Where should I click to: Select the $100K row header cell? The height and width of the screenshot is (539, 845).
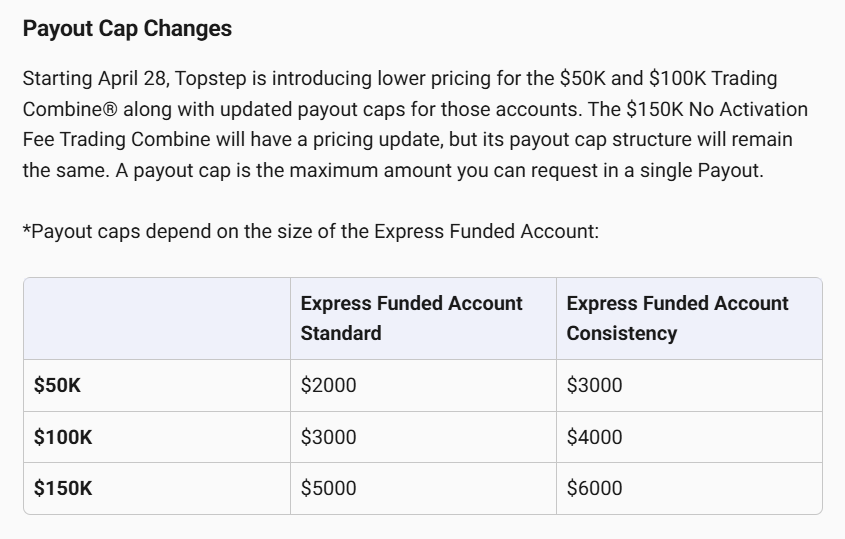(157, 437)
